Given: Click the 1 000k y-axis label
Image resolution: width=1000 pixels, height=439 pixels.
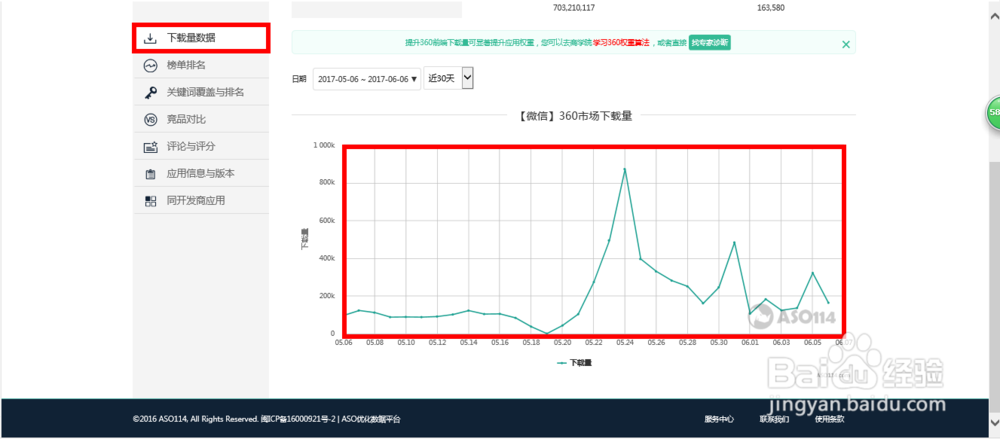Looking at the screenshot, I should point(323,145).
